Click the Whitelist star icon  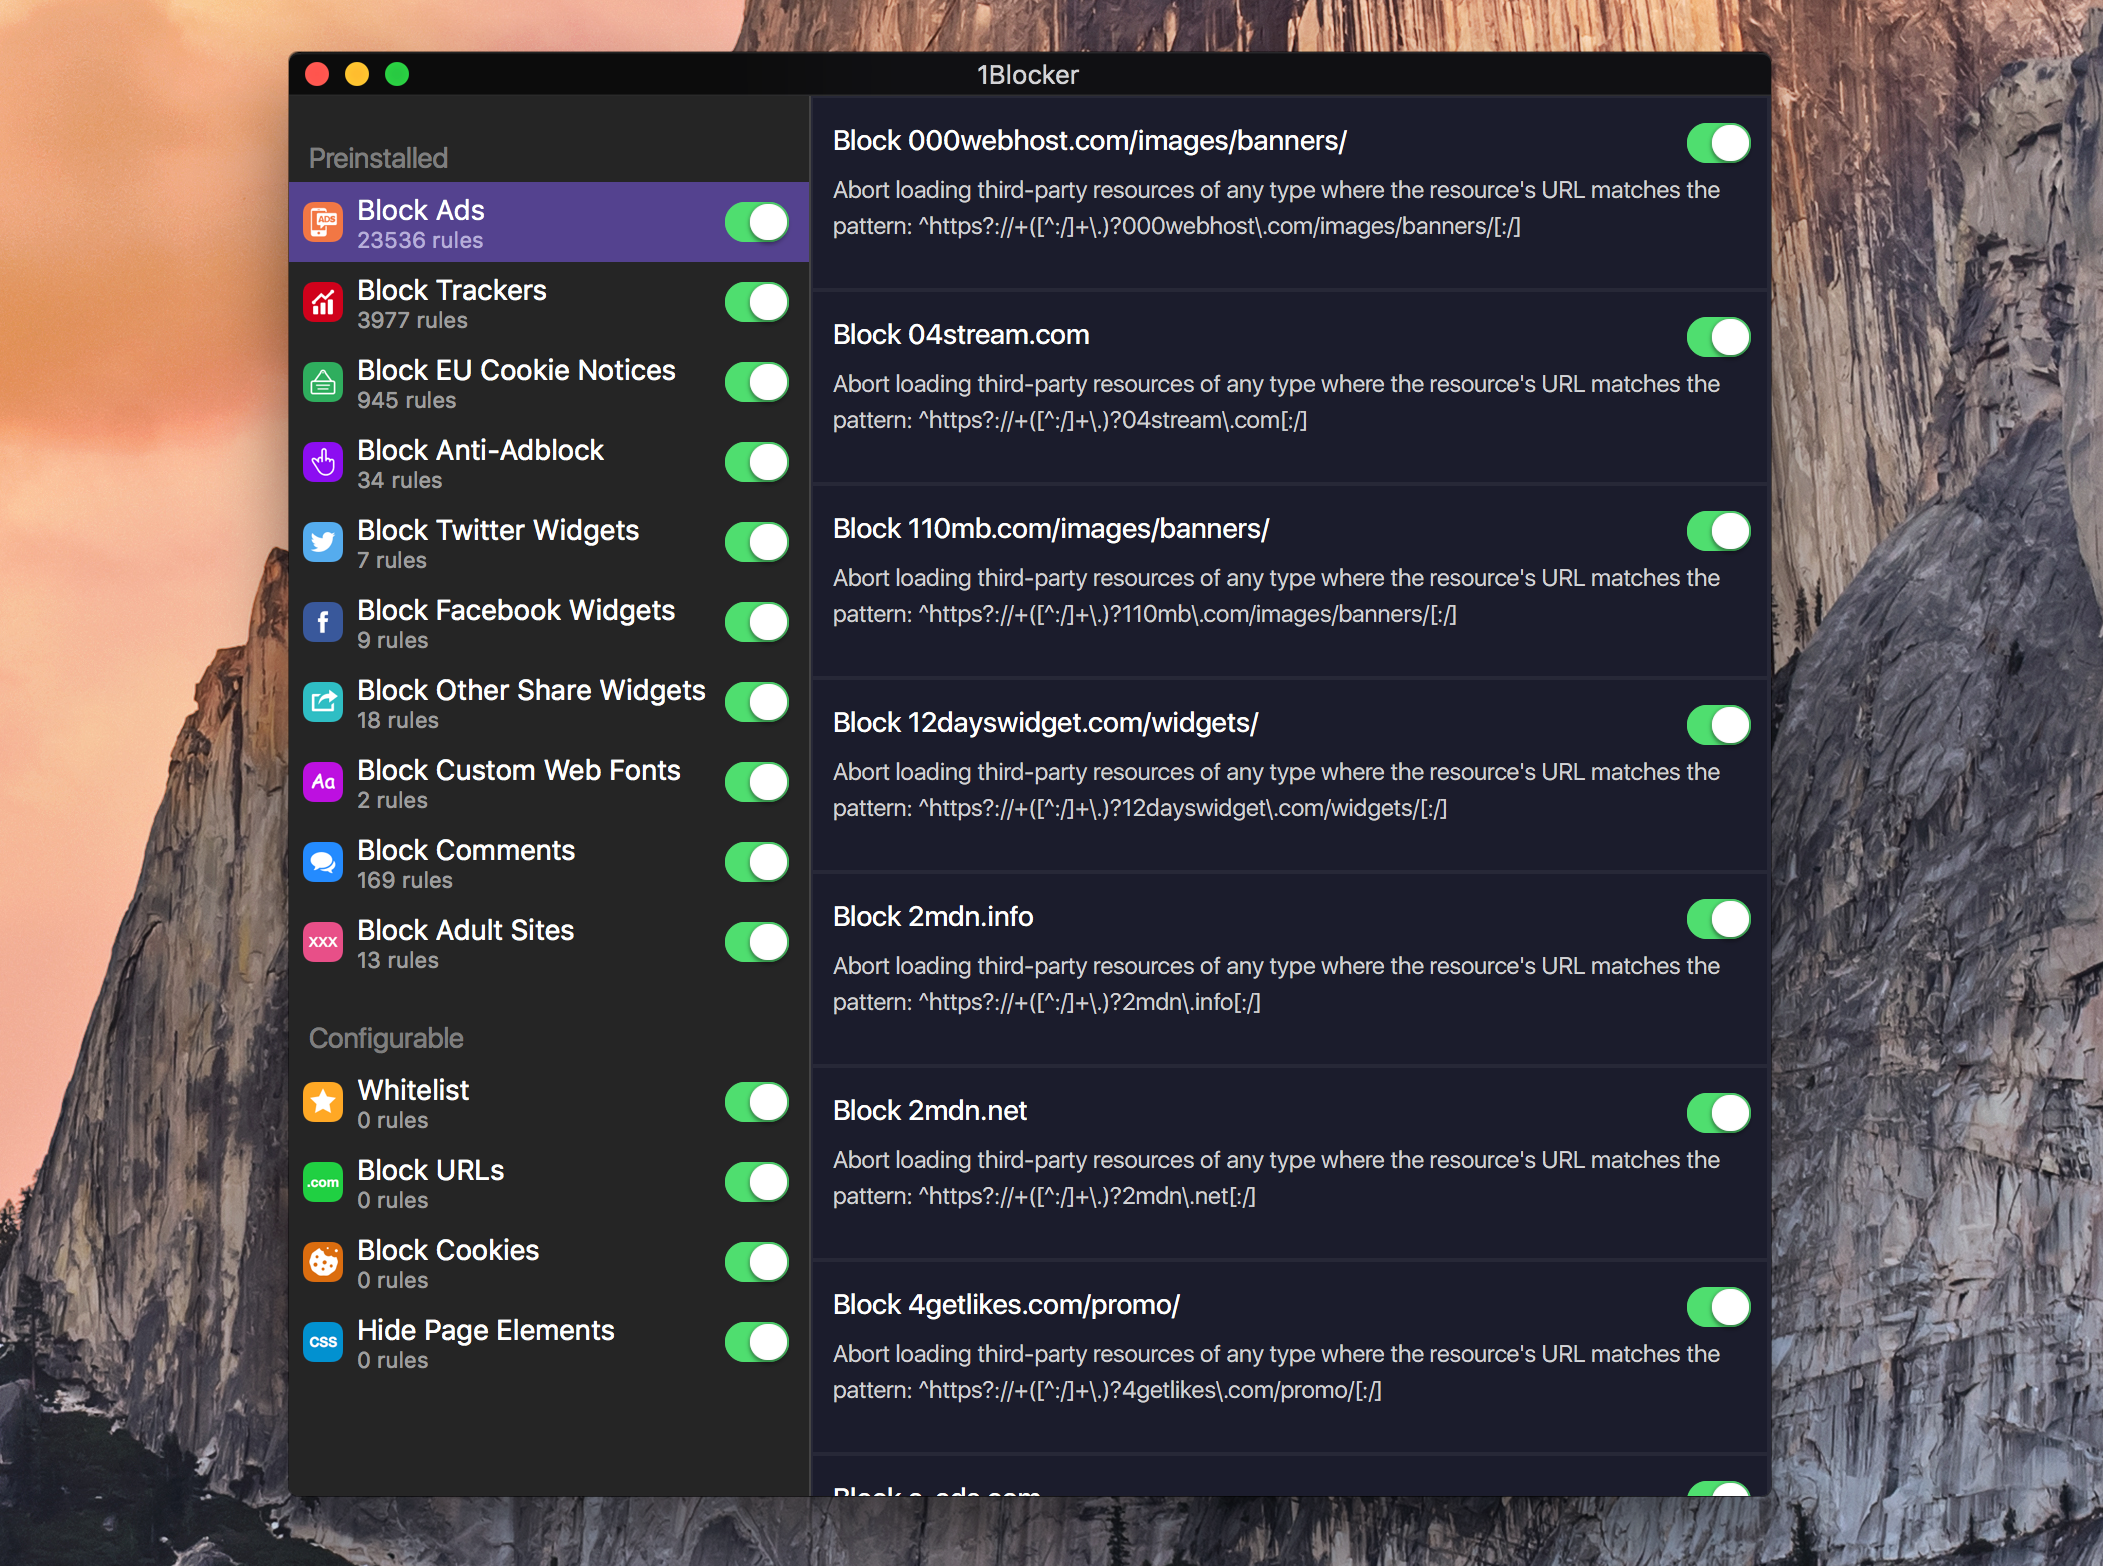point(323,1102)
